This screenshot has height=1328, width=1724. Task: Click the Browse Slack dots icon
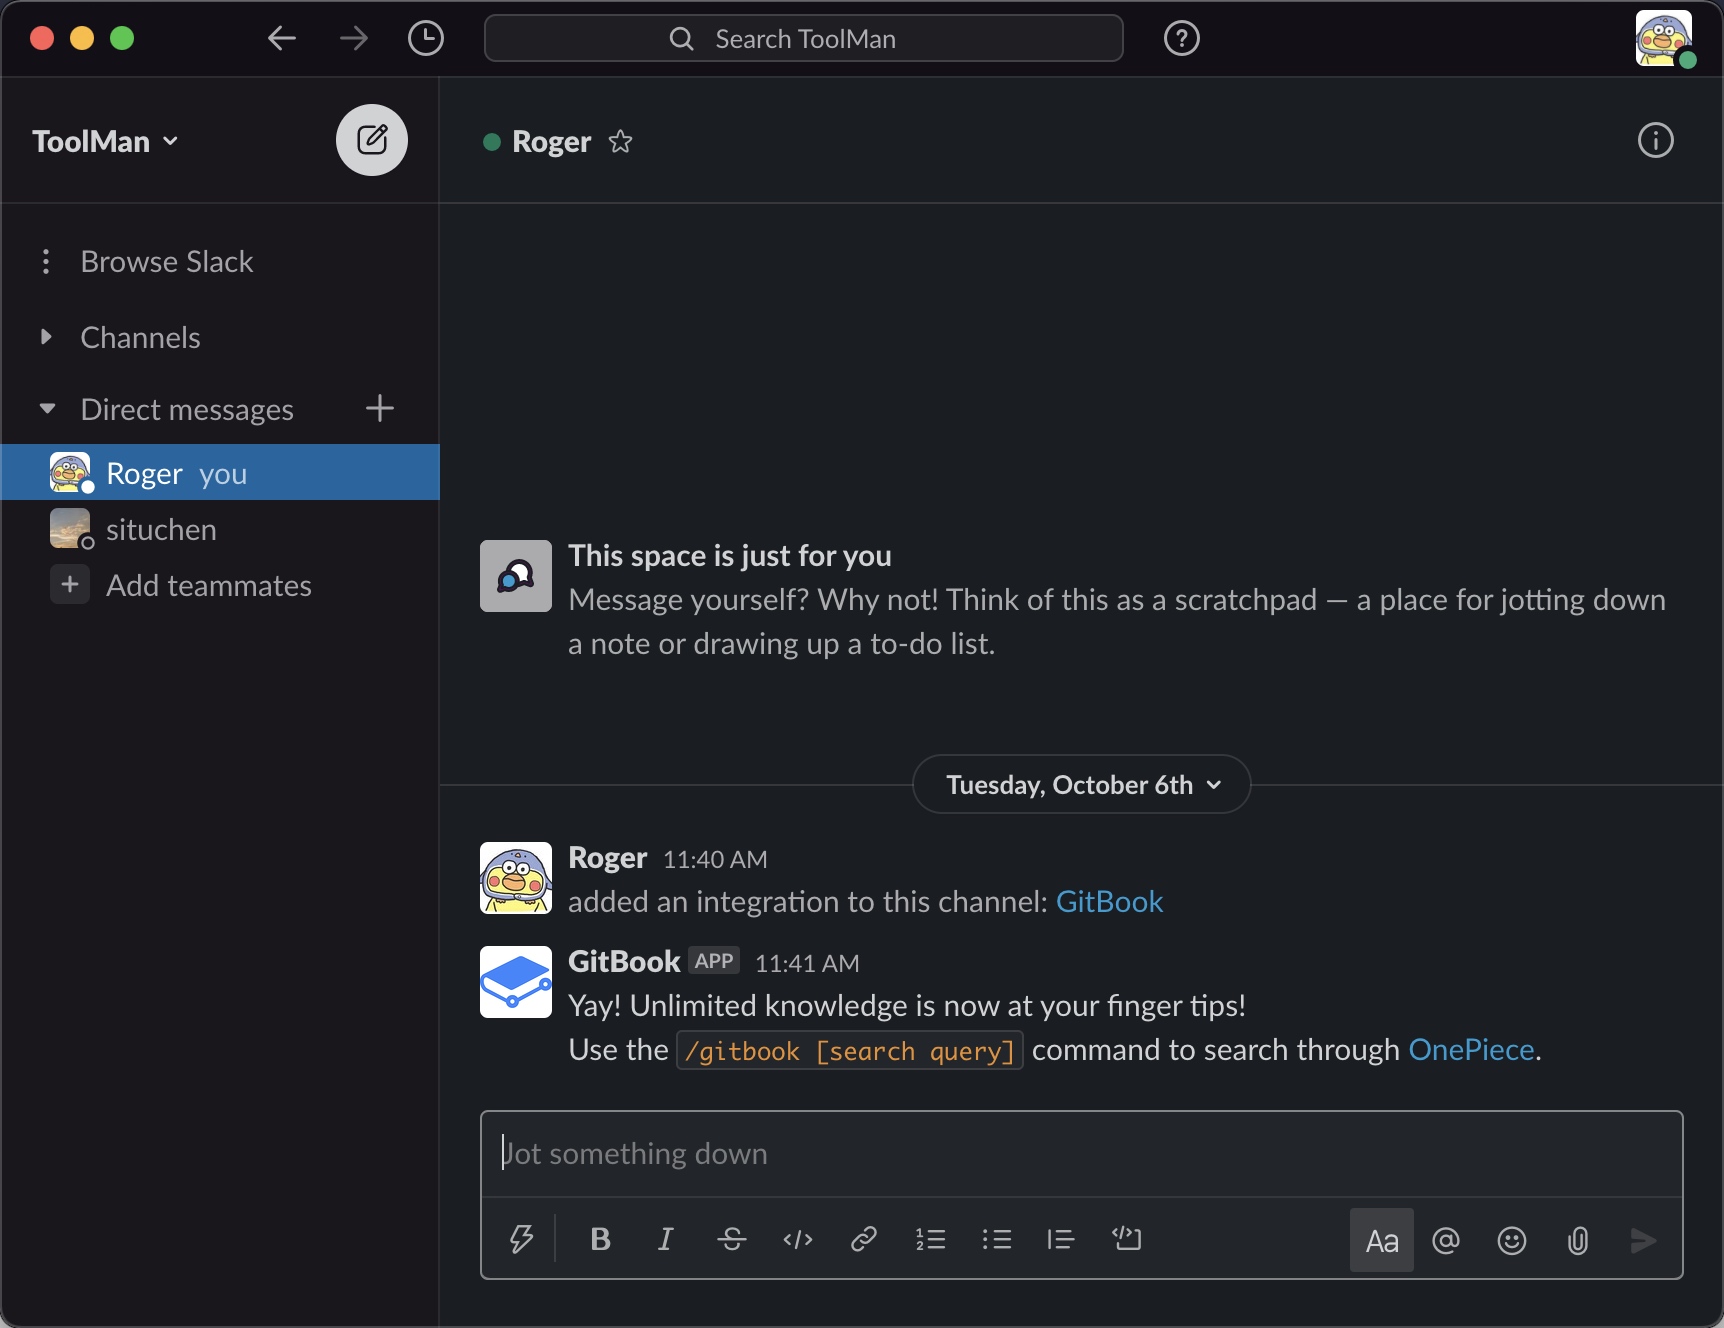tap(46, 261)
